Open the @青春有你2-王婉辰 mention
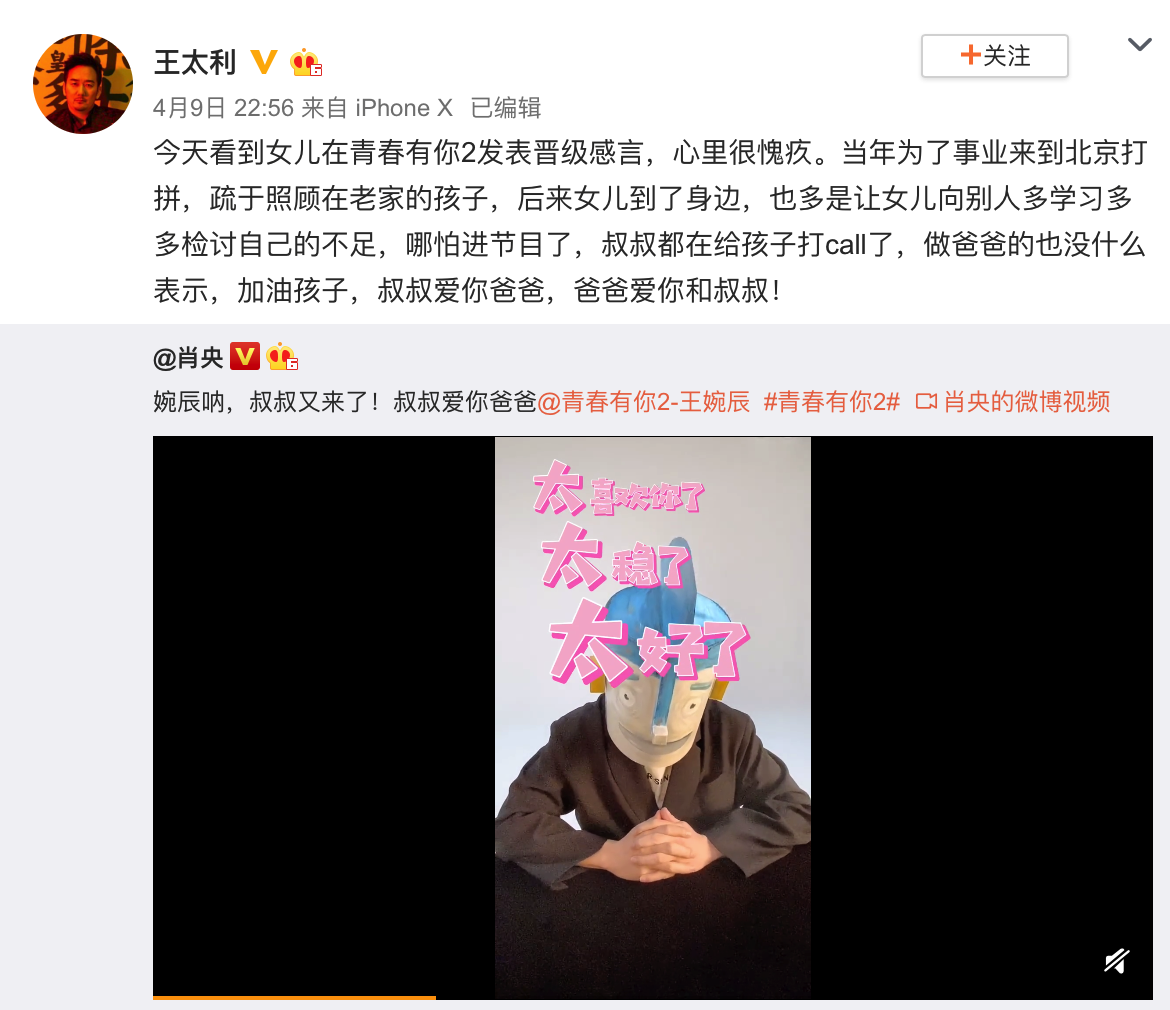This screenshot has height=1010, width=1170. [643, 401]
